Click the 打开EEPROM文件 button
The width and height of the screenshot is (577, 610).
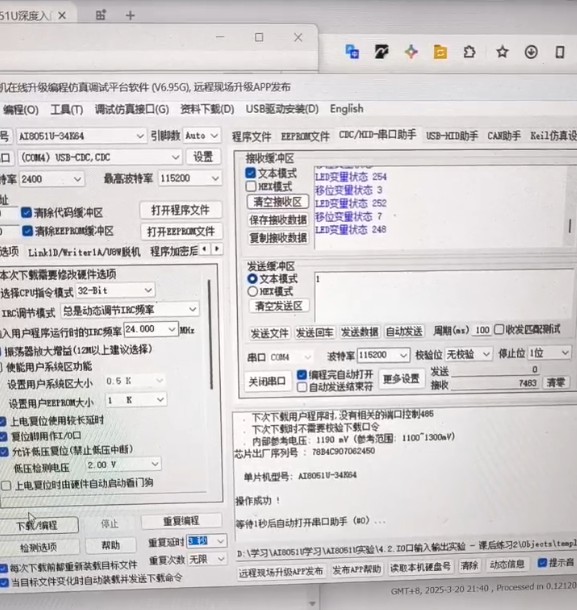181,231
